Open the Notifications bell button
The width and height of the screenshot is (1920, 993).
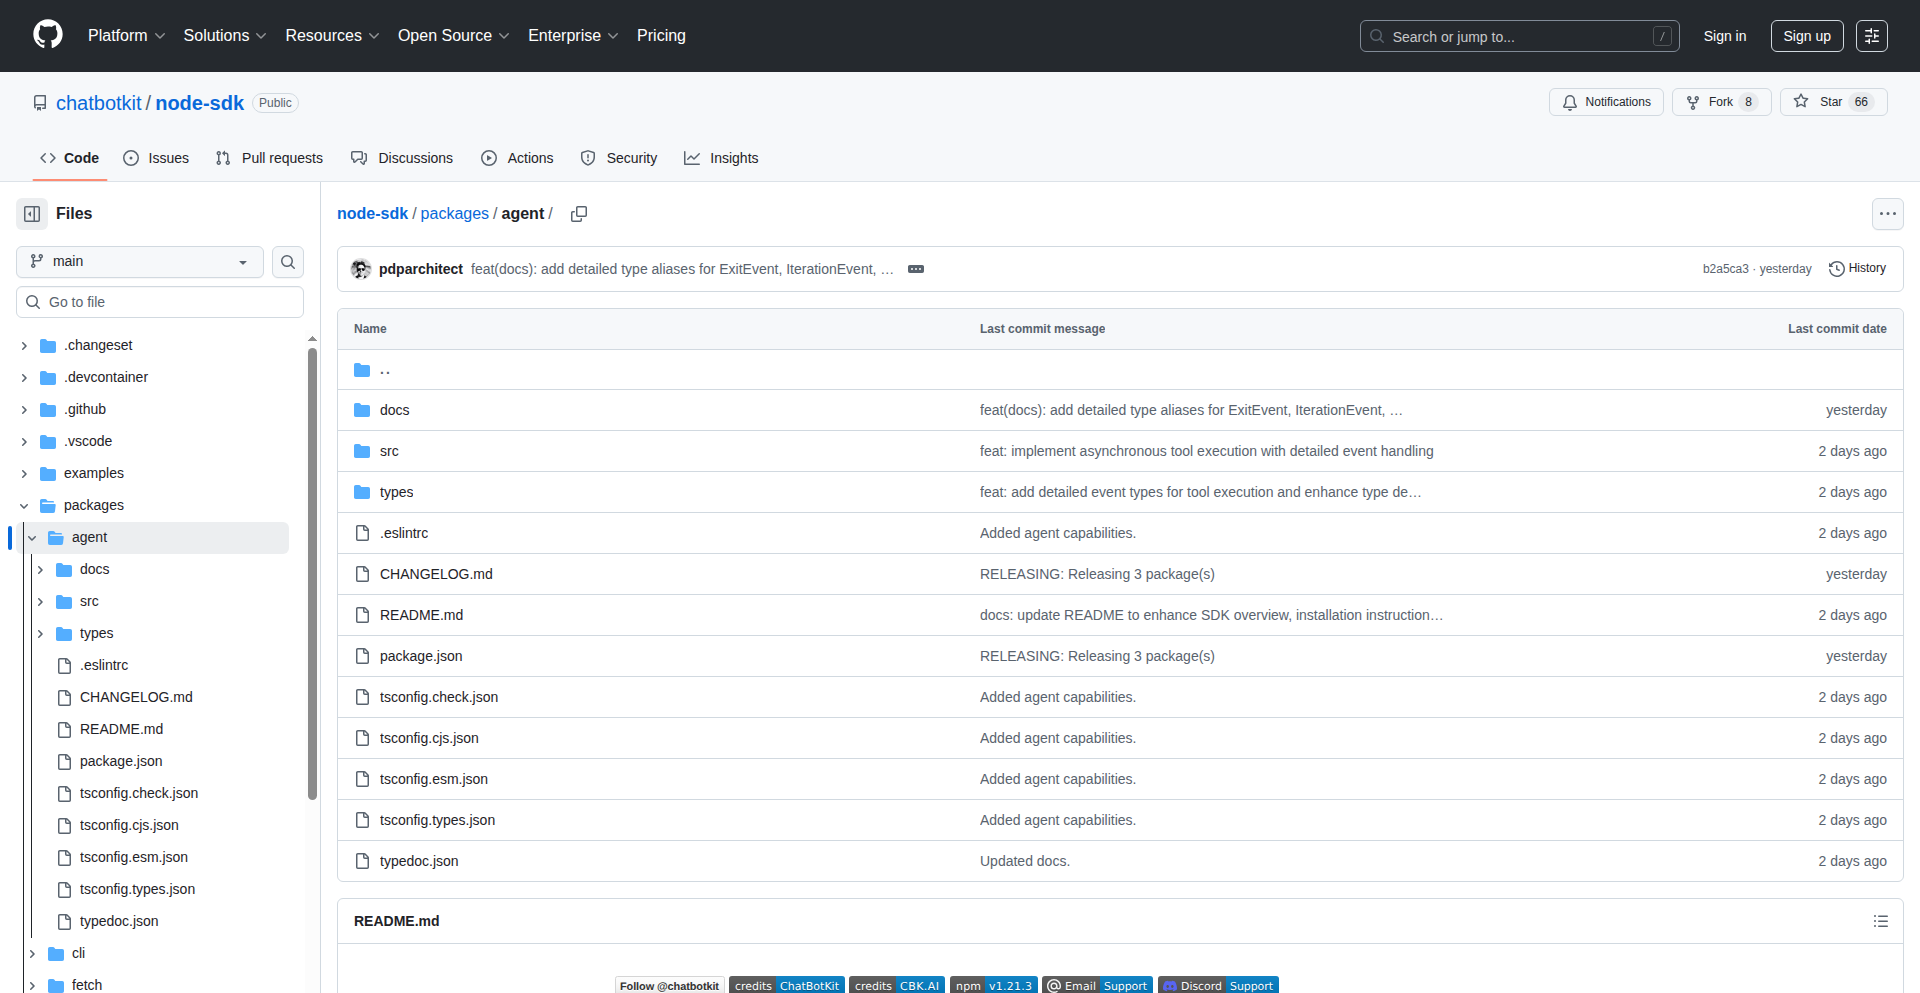coord(1606,102)
